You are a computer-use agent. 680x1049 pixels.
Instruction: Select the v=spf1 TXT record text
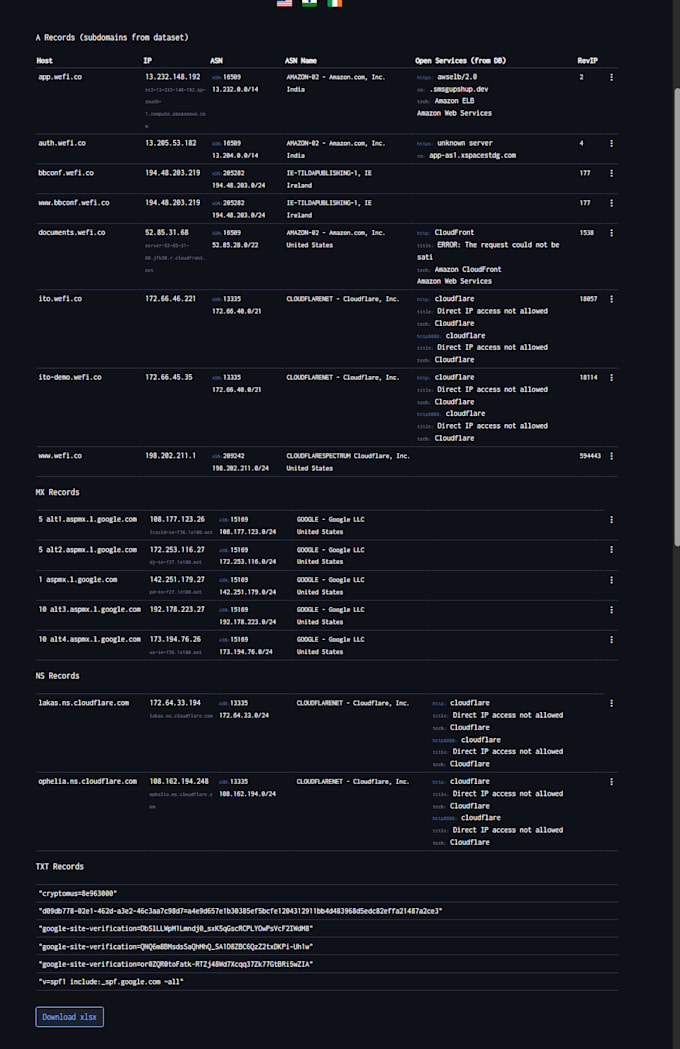pos(111,982)
